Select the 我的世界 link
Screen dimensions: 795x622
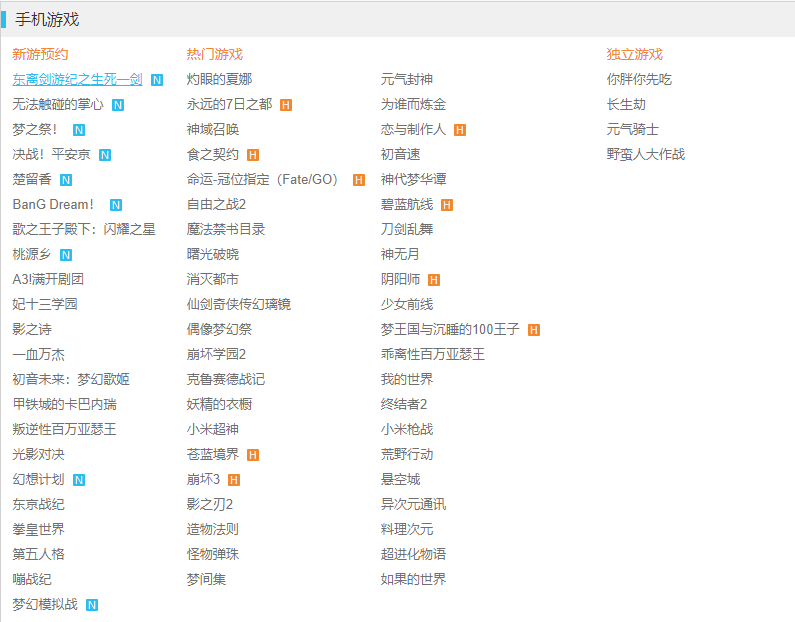click(407, 380)
